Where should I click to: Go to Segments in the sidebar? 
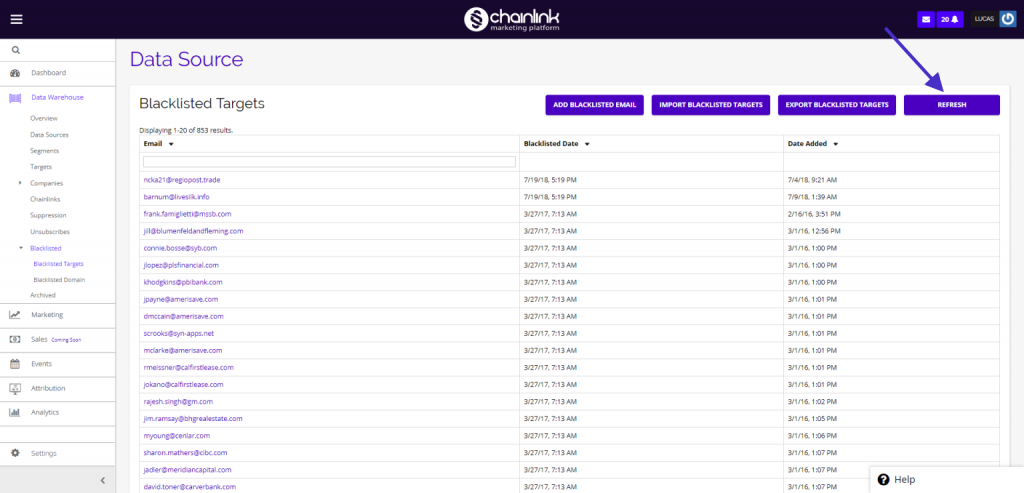44,151
